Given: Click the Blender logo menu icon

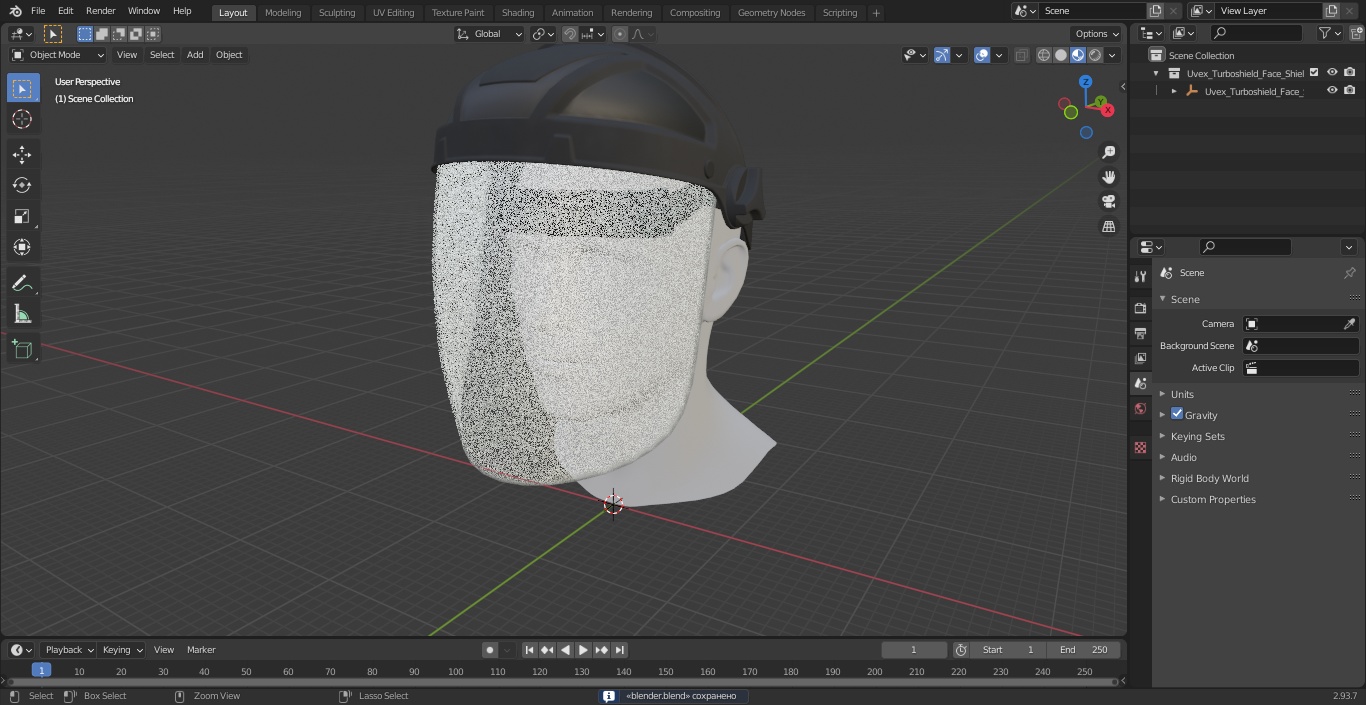Looking at the screenshot, I should pyautogui.click(x=15, y=11).
